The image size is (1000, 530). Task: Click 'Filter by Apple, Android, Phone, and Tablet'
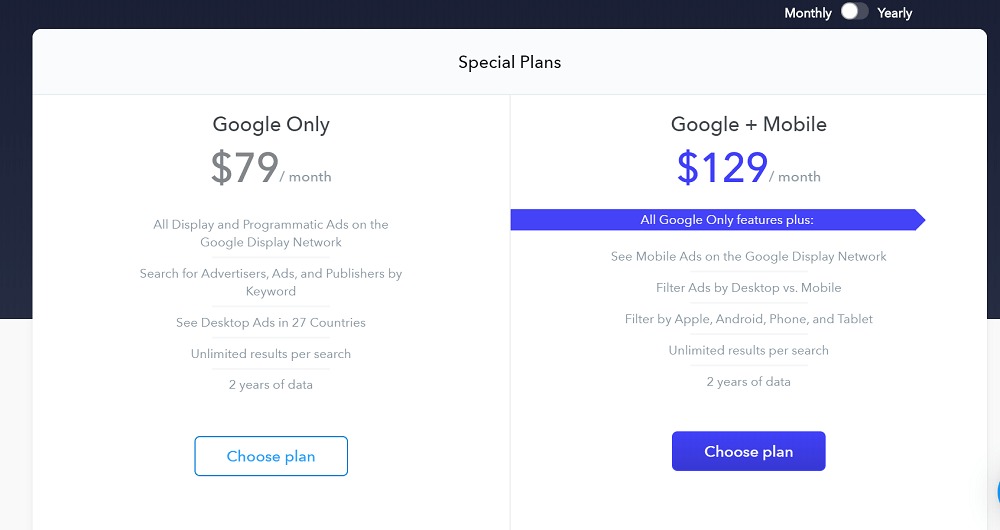(748, 319)
